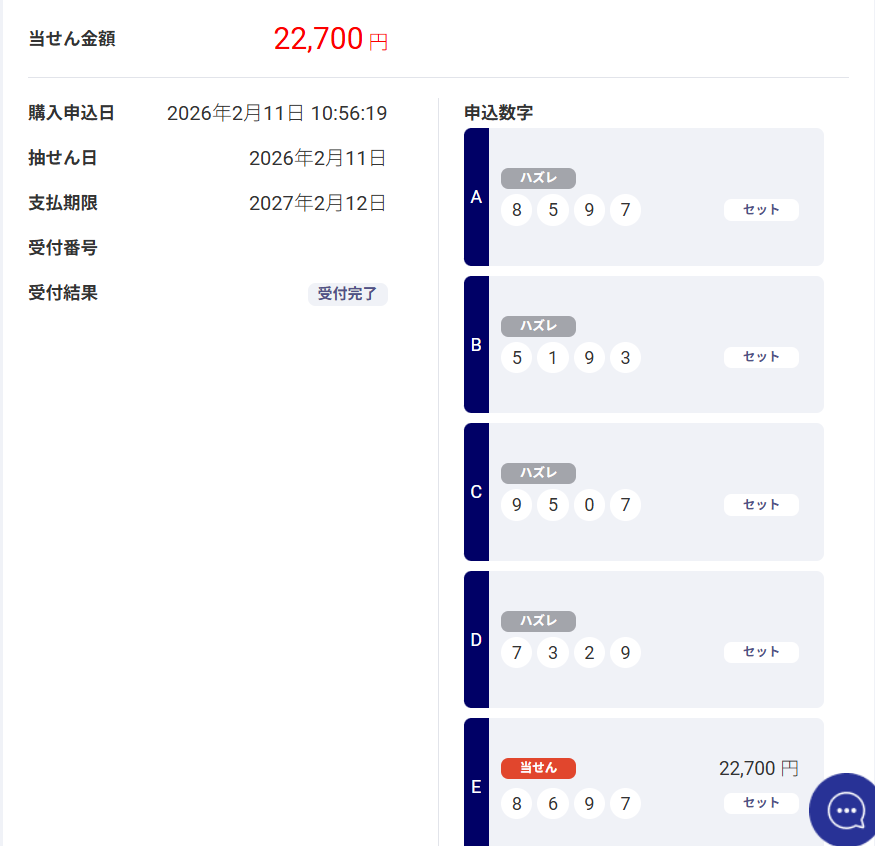Select the dark blue A row label
Viewport: 875px width, 846px height.
(x=476, y=197)
